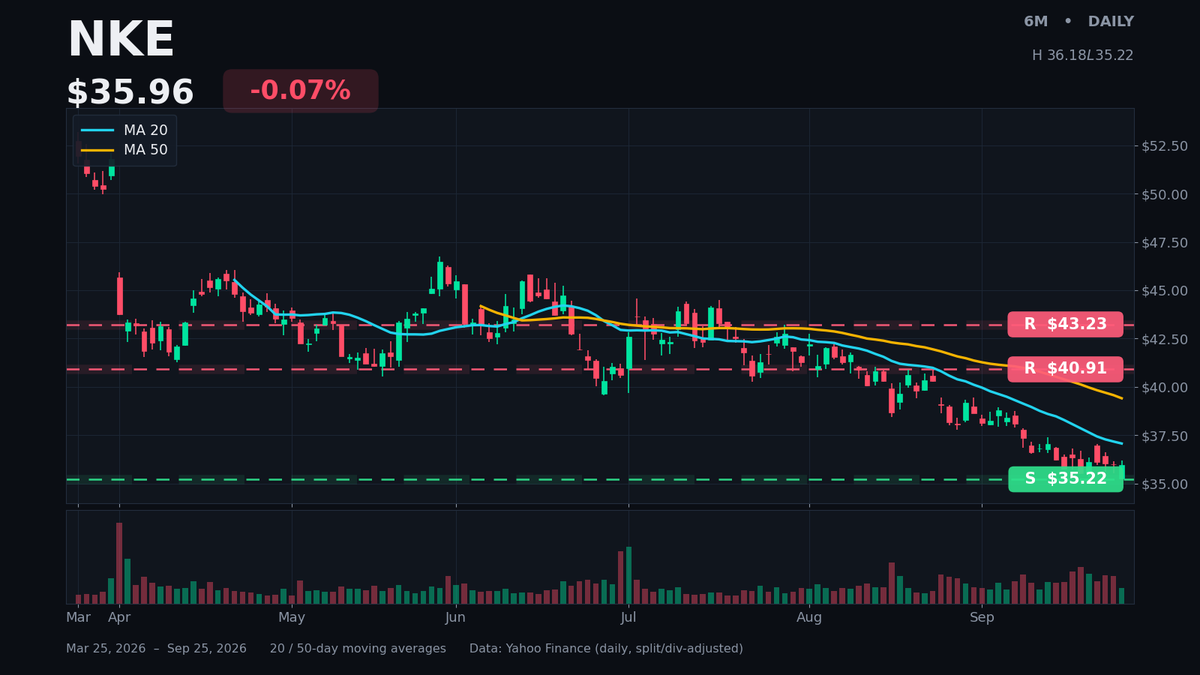Click the $50.00 price axis label
The height and width of the screenshot is (675, 1200).
1164,194
